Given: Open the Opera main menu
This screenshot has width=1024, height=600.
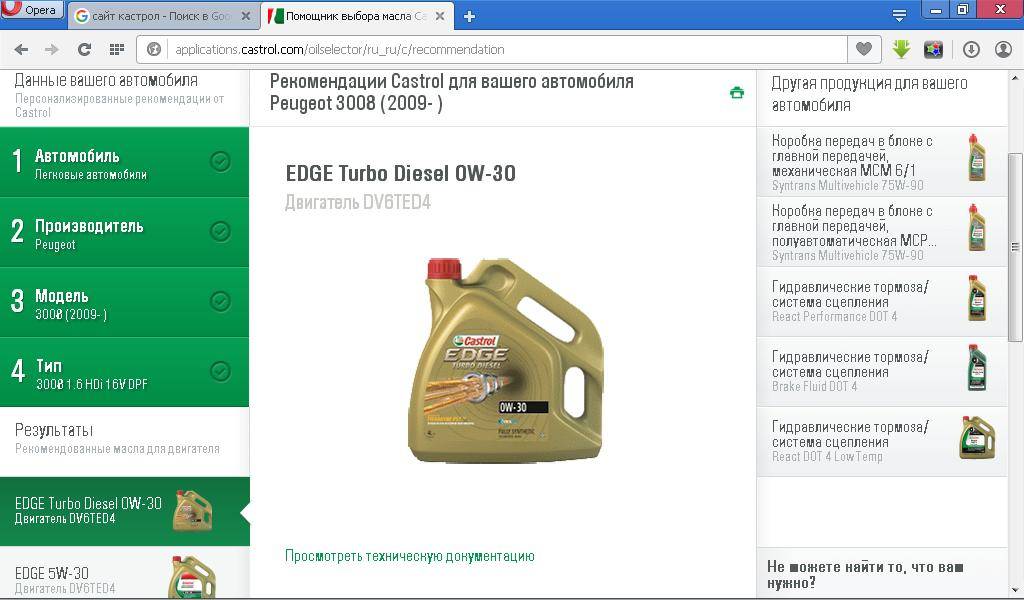Looking at the screenshot, I should coord(32,10).
